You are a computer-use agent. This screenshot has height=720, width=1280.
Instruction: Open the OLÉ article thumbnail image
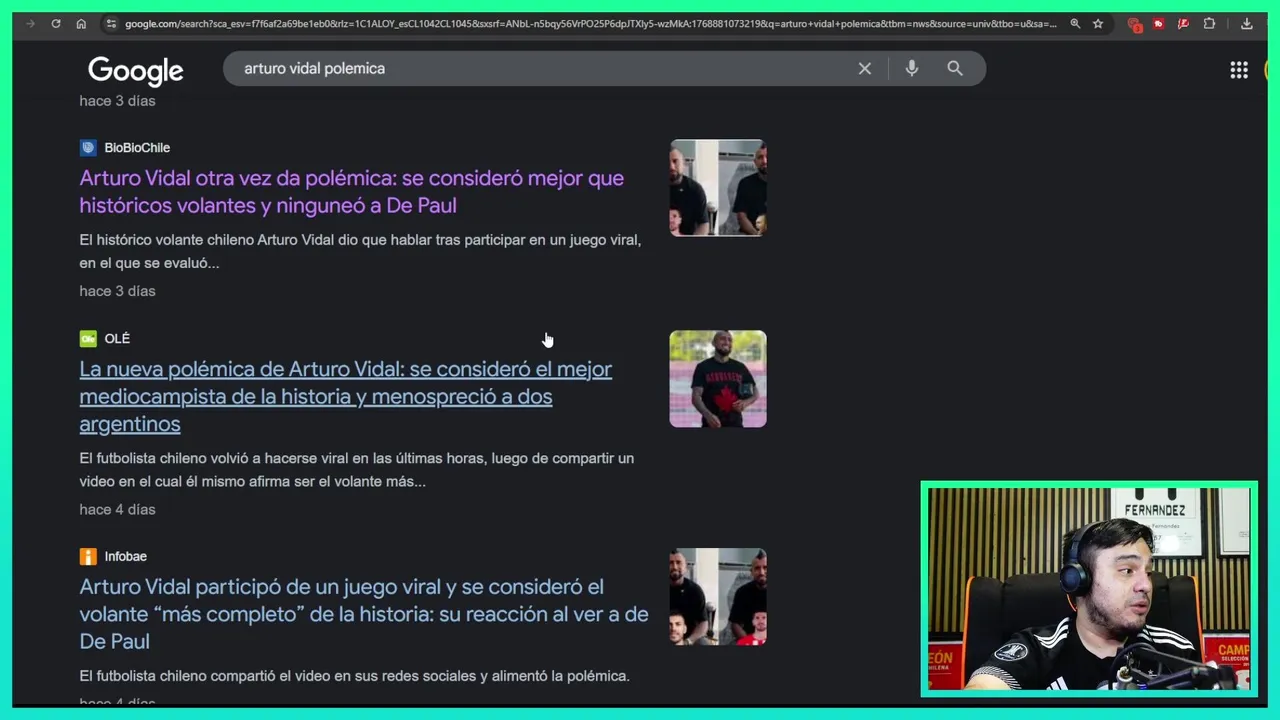point(718,379)
